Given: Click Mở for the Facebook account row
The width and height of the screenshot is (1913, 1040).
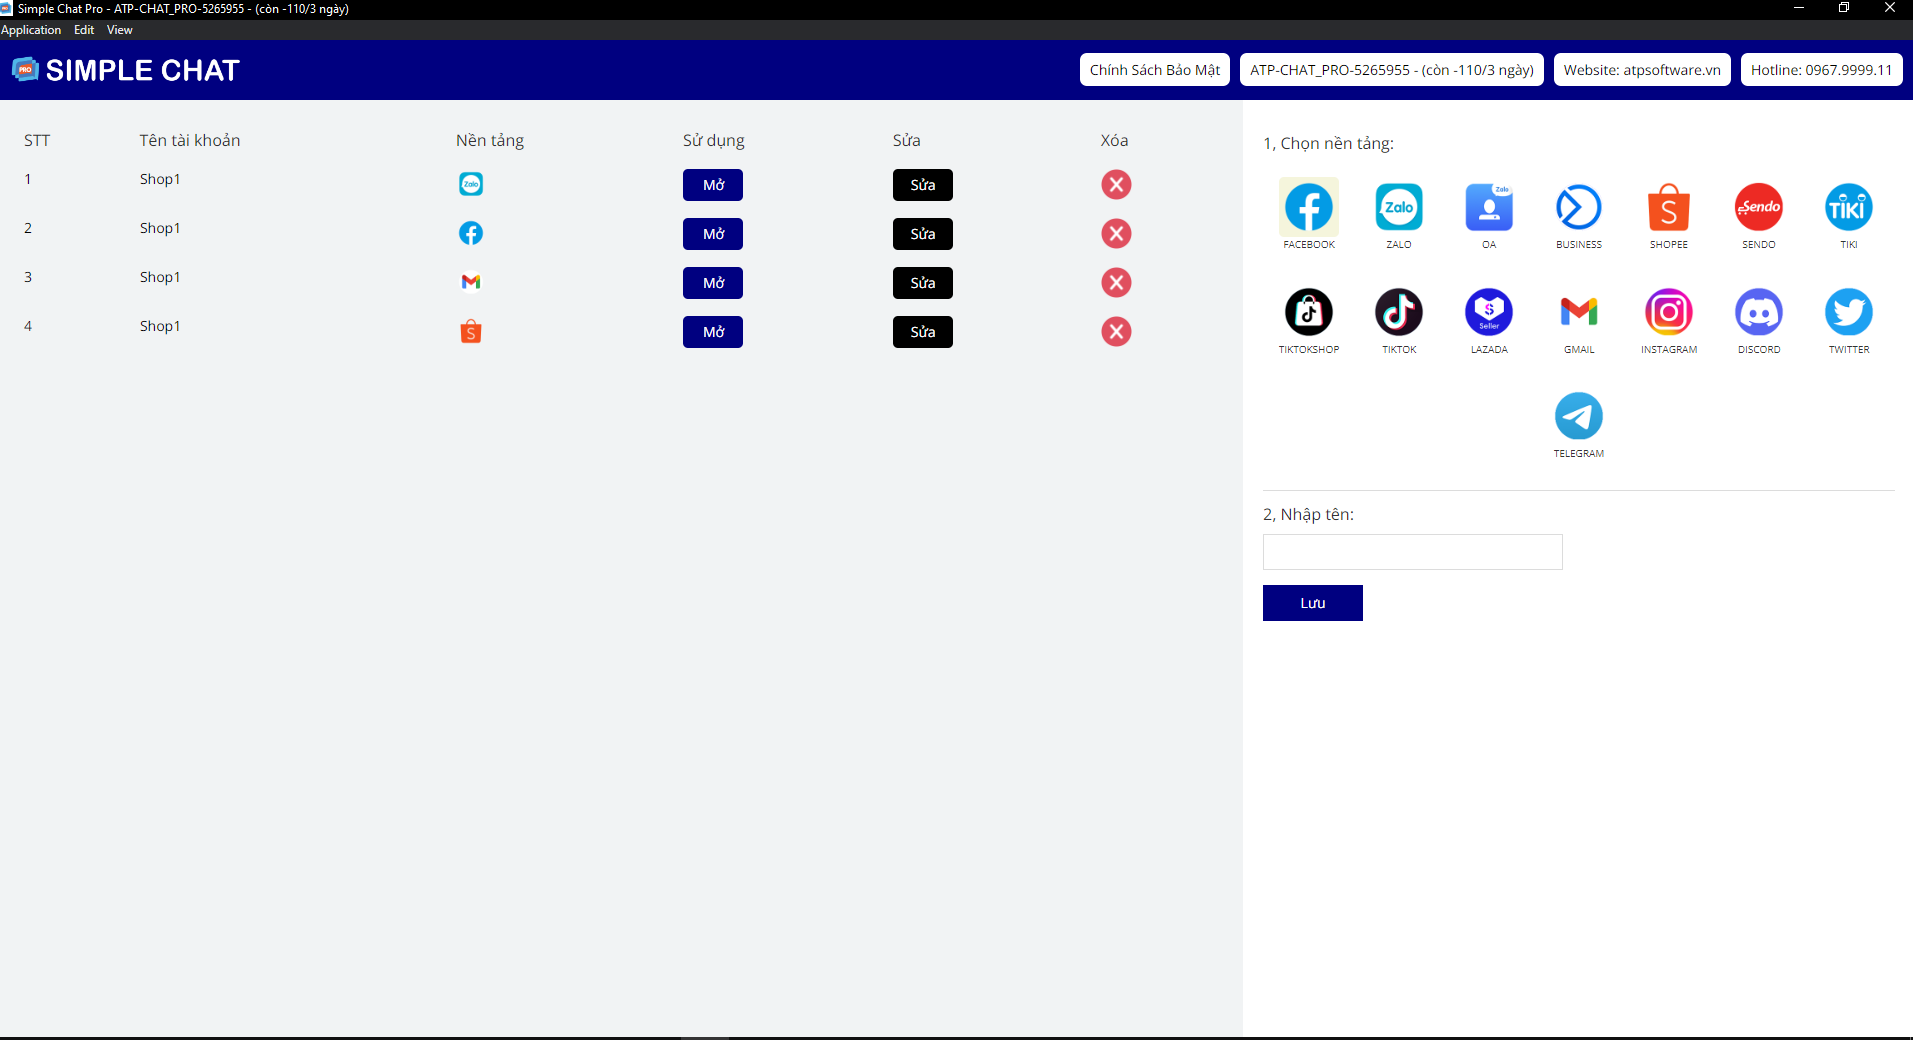Looking at the screenshot, I should [712, 234].
